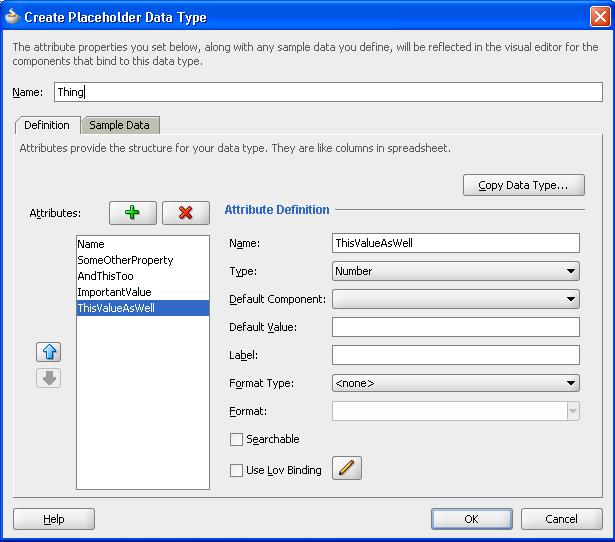Expand the Default Component dropdown

click(x=455, y=299)
